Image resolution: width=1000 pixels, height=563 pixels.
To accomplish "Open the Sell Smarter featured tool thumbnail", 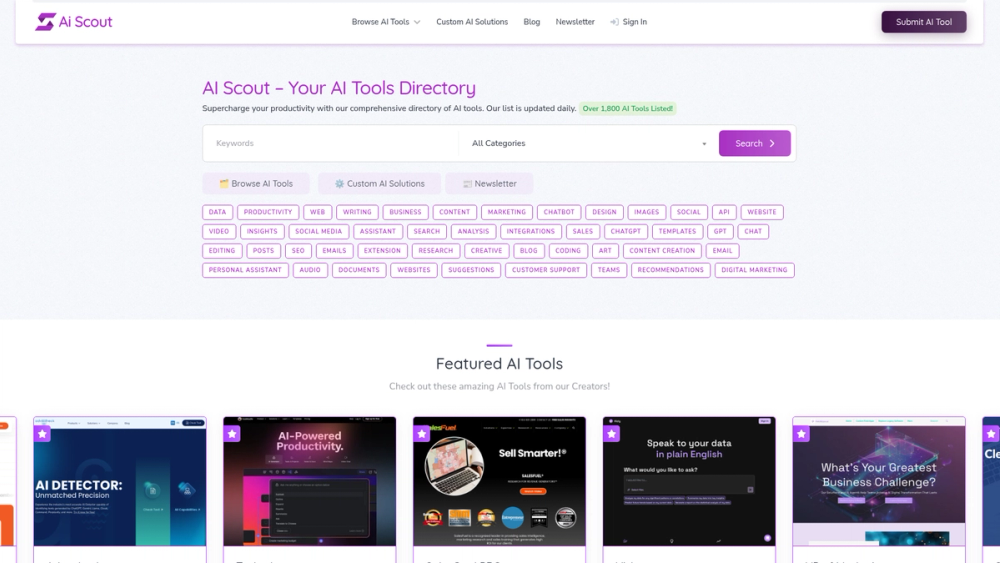I will click(x=499, y=482).
